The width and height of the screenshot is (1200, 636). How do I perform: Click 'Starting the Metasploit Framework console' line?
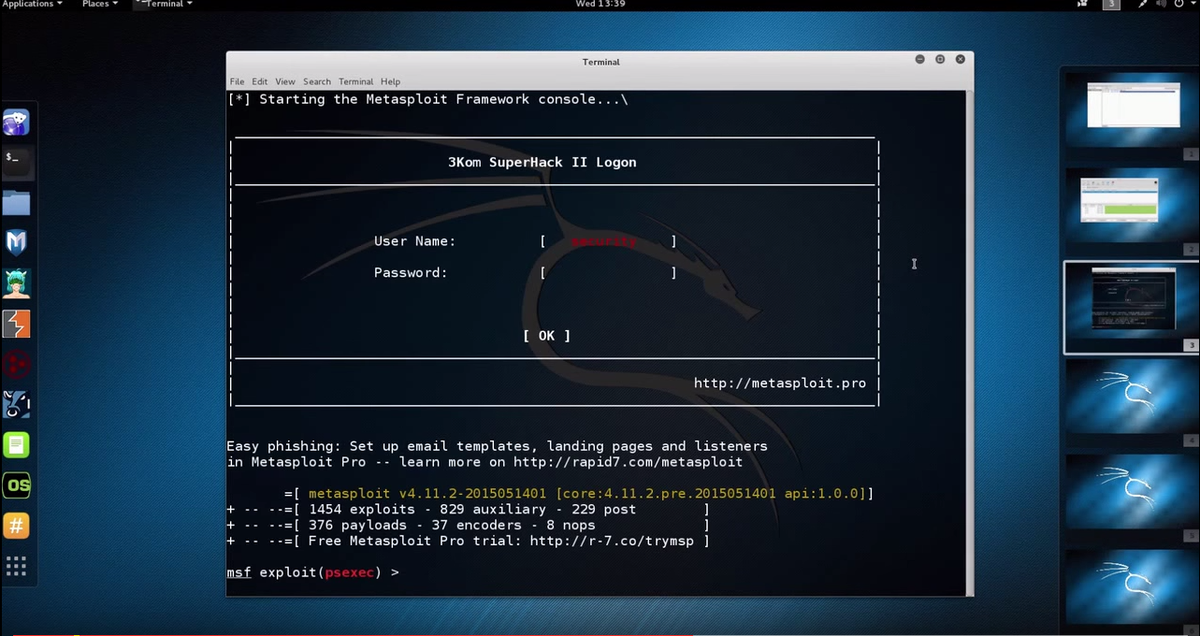pos(428,99)
